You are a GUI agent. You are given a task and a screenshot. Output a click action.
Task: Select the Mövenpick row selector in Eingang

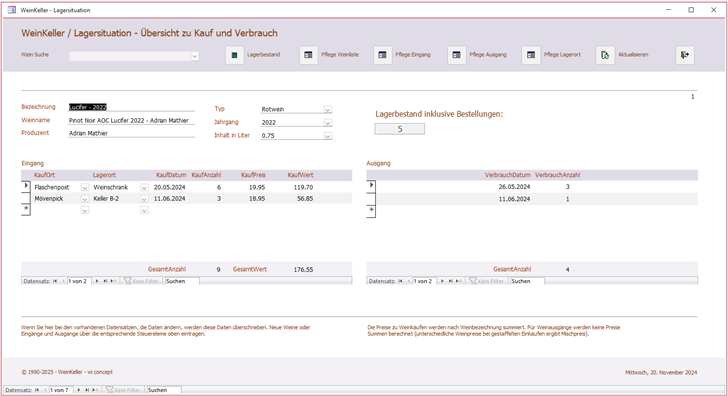click(x=26, y=198)
